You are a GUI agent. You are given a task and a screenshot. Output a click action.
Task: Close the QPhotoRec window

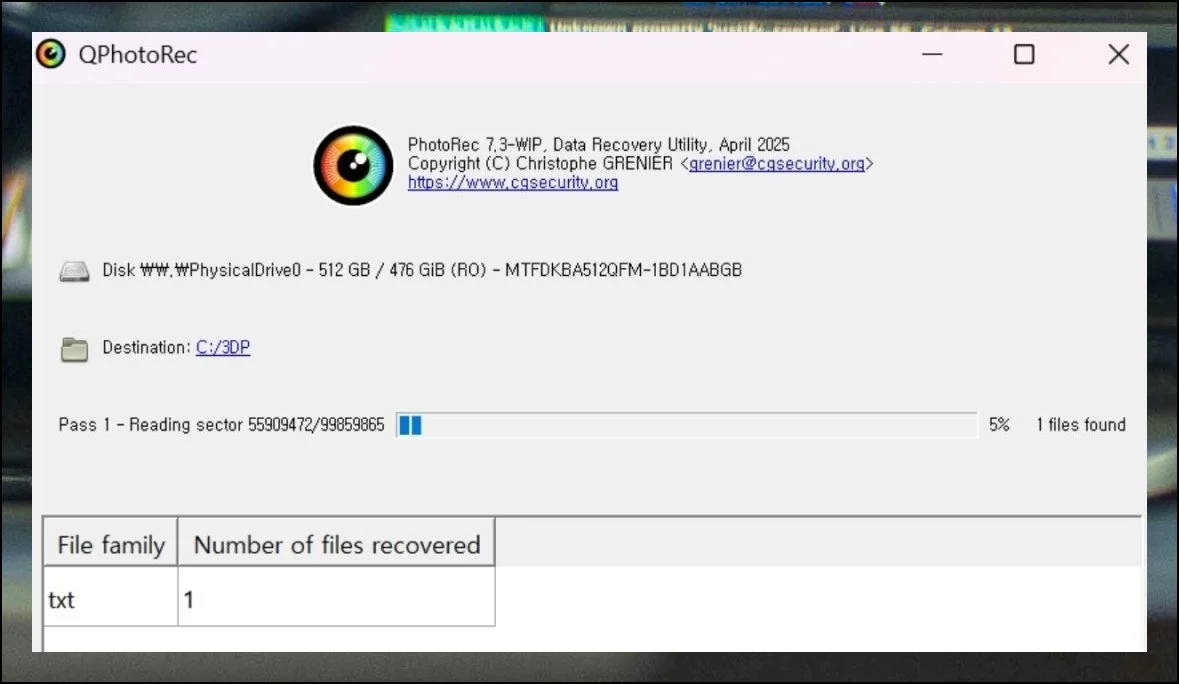pyautogui.click(x=1119, y=54)
